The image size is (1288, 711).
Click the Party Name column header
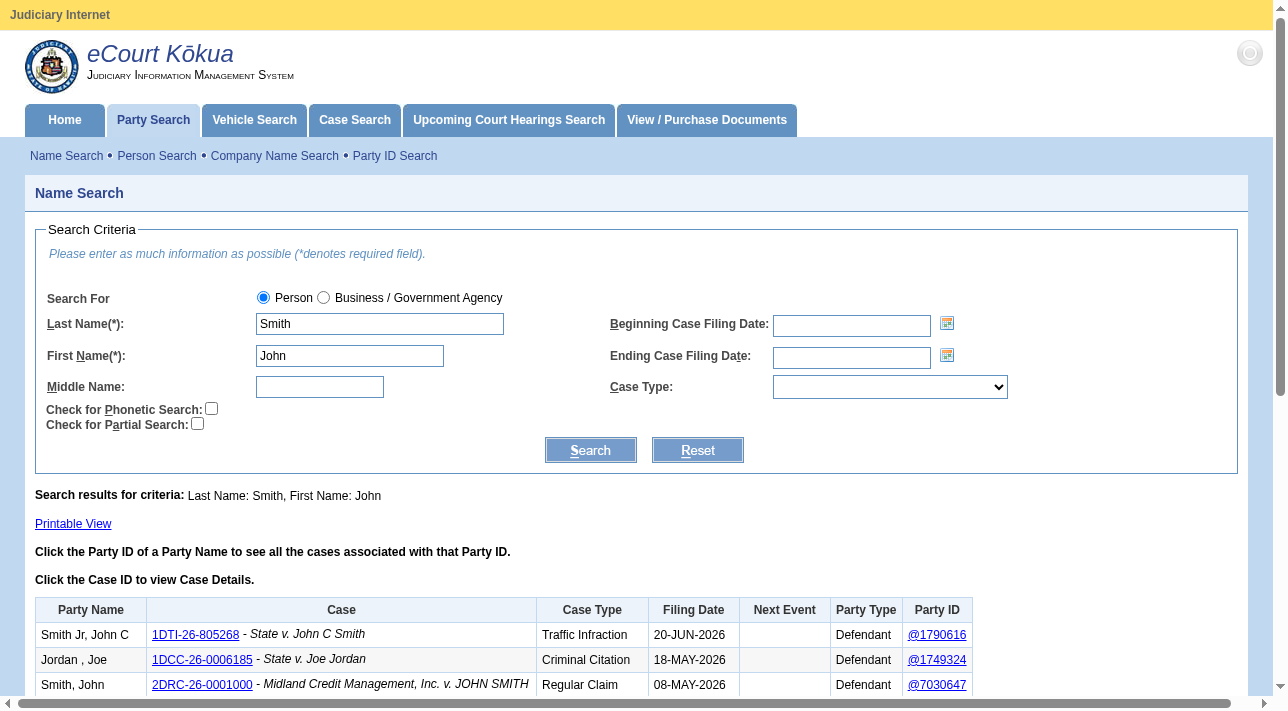click(x=91, y=610)
